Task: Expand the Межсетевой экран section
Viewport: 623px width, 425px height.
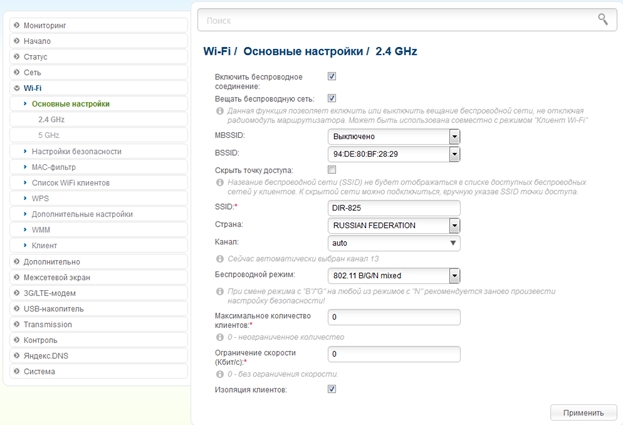Action: [57, 277]
